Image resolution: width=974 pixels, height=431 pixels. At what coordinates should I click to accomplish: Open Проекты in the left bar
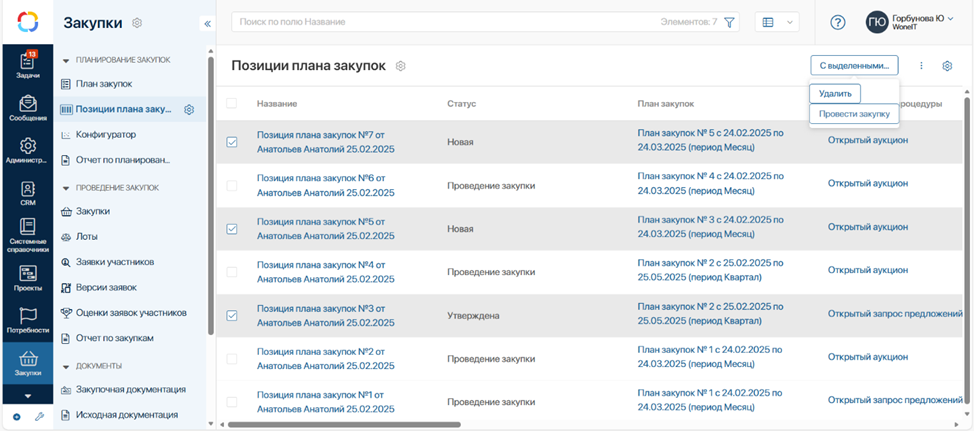tap(27, 277)
